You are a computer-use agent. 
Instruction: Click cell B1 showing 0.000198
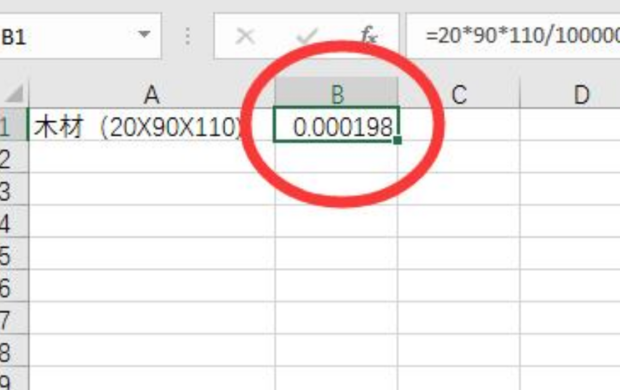point(336,124)
